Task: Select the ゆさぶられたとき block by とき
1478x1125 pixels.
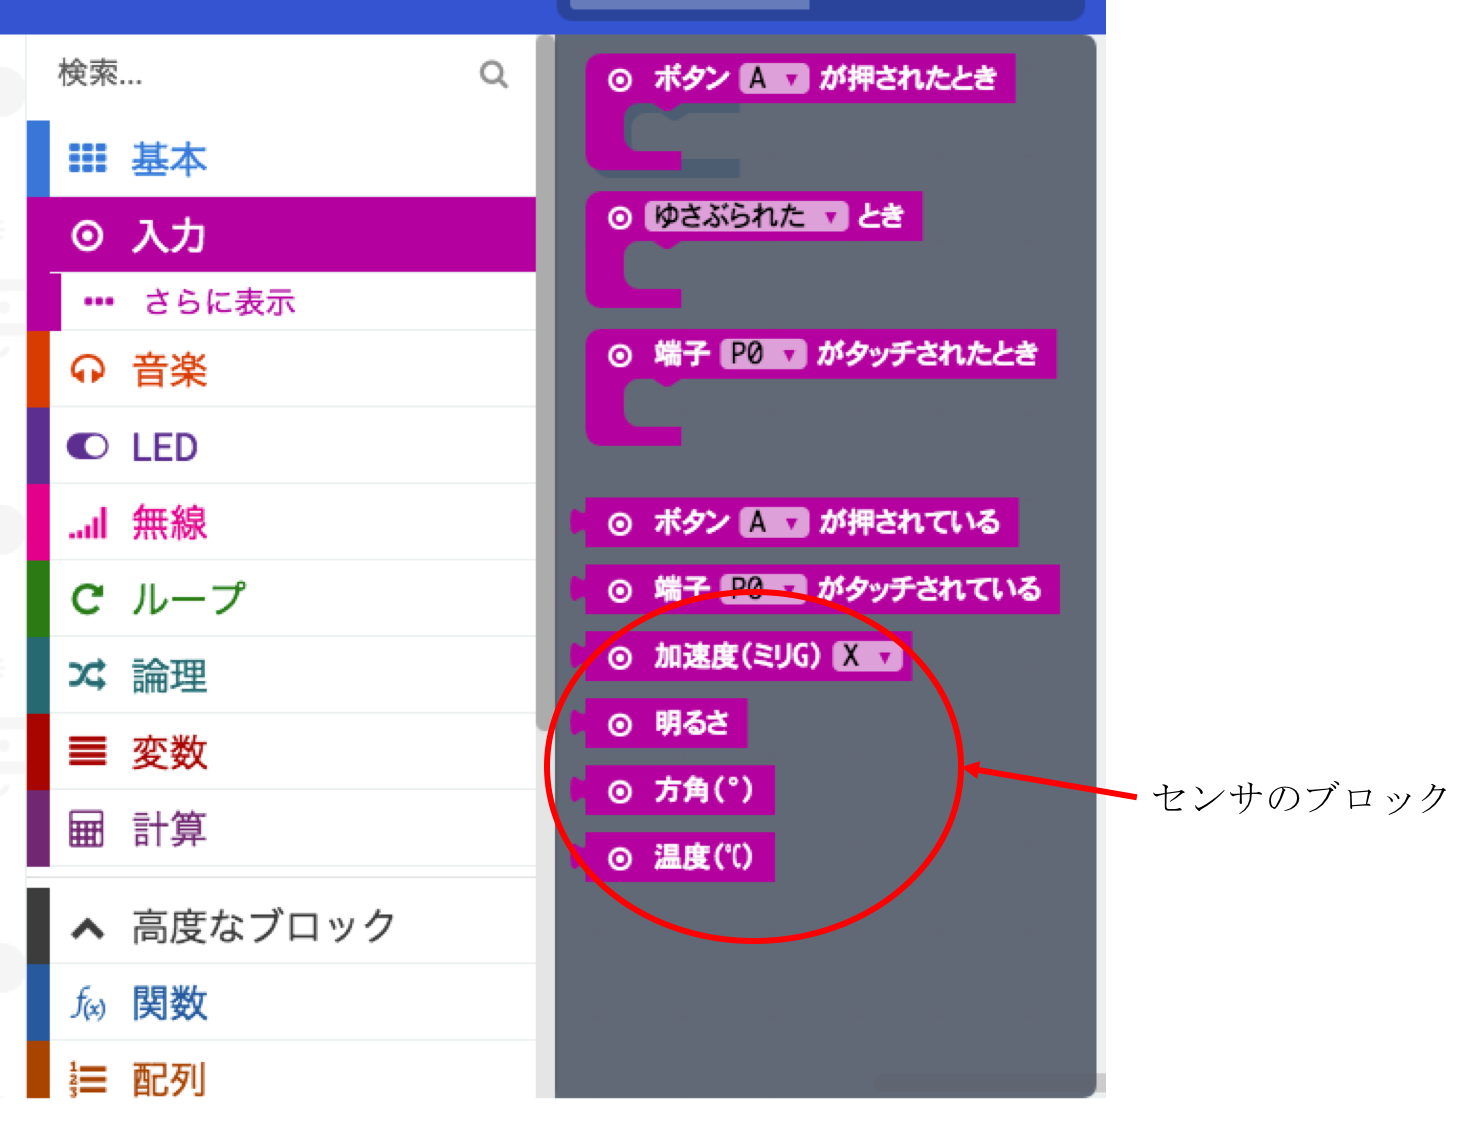Action: tap(881, 216)
